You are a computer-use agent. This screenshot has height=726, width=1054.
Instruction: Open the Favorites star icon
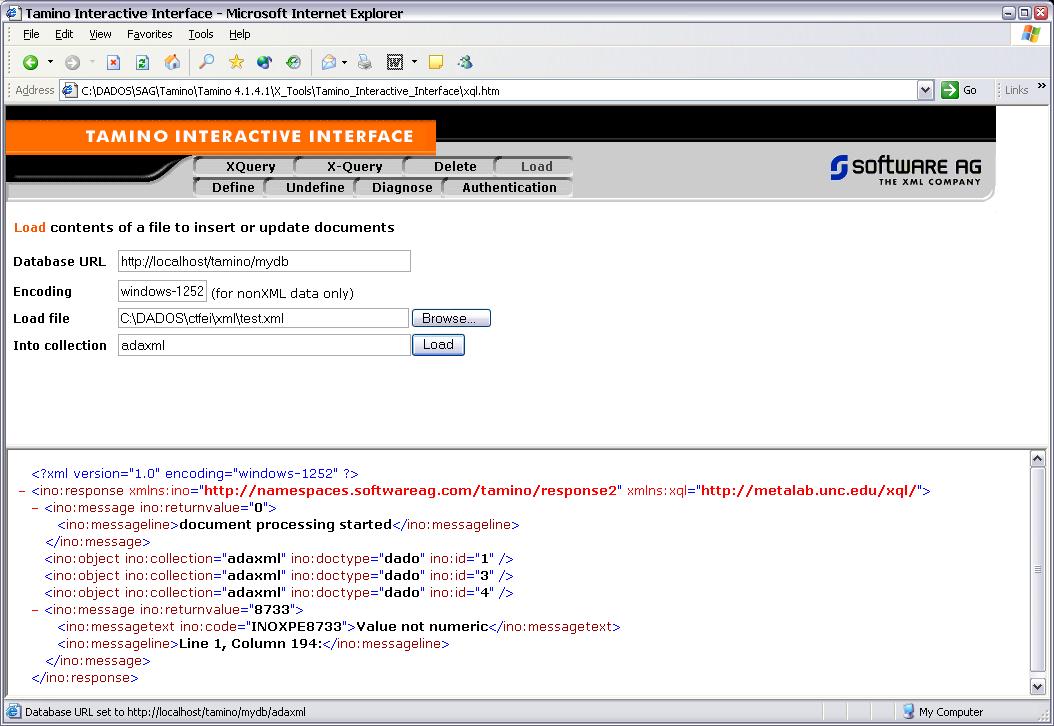pyautogui.click(x=236, y=62)
